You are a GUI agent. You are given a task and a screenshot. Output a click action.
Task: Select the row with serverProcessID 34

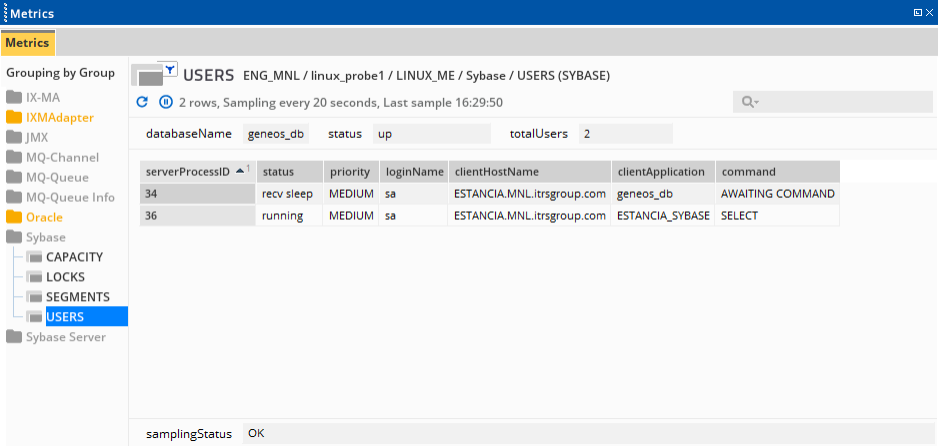tap(489, 194)
